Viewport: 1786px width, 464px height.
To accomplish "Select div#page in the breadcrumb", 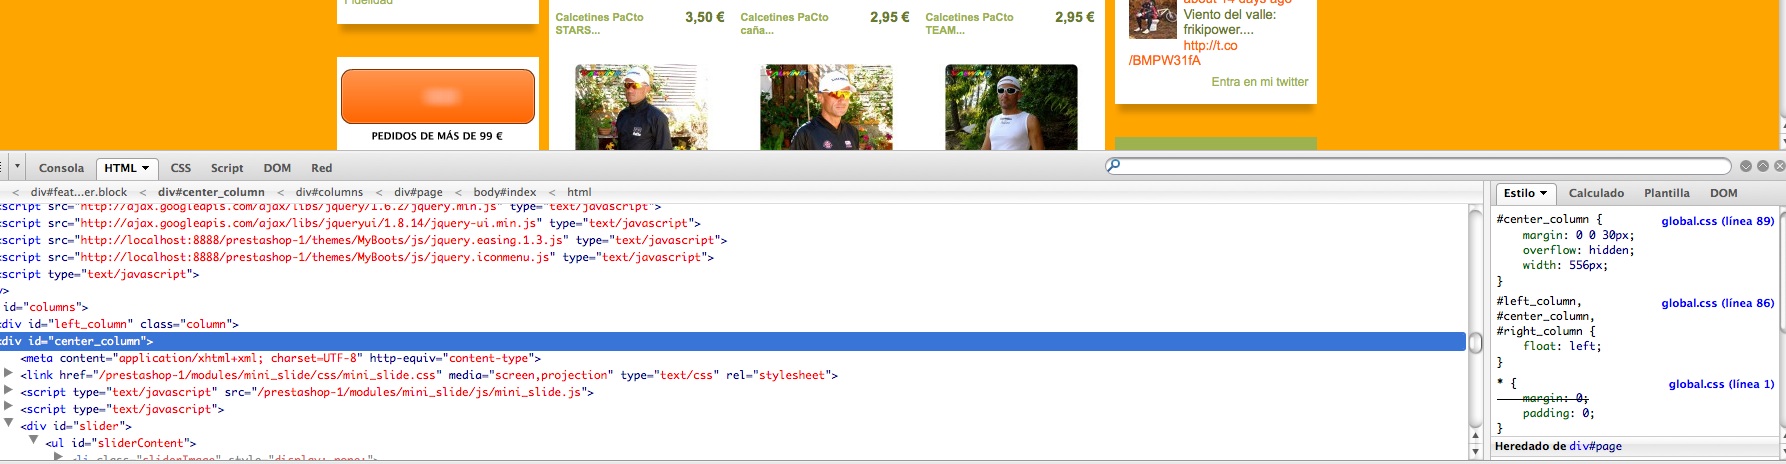I will click(x=418, y=192).
